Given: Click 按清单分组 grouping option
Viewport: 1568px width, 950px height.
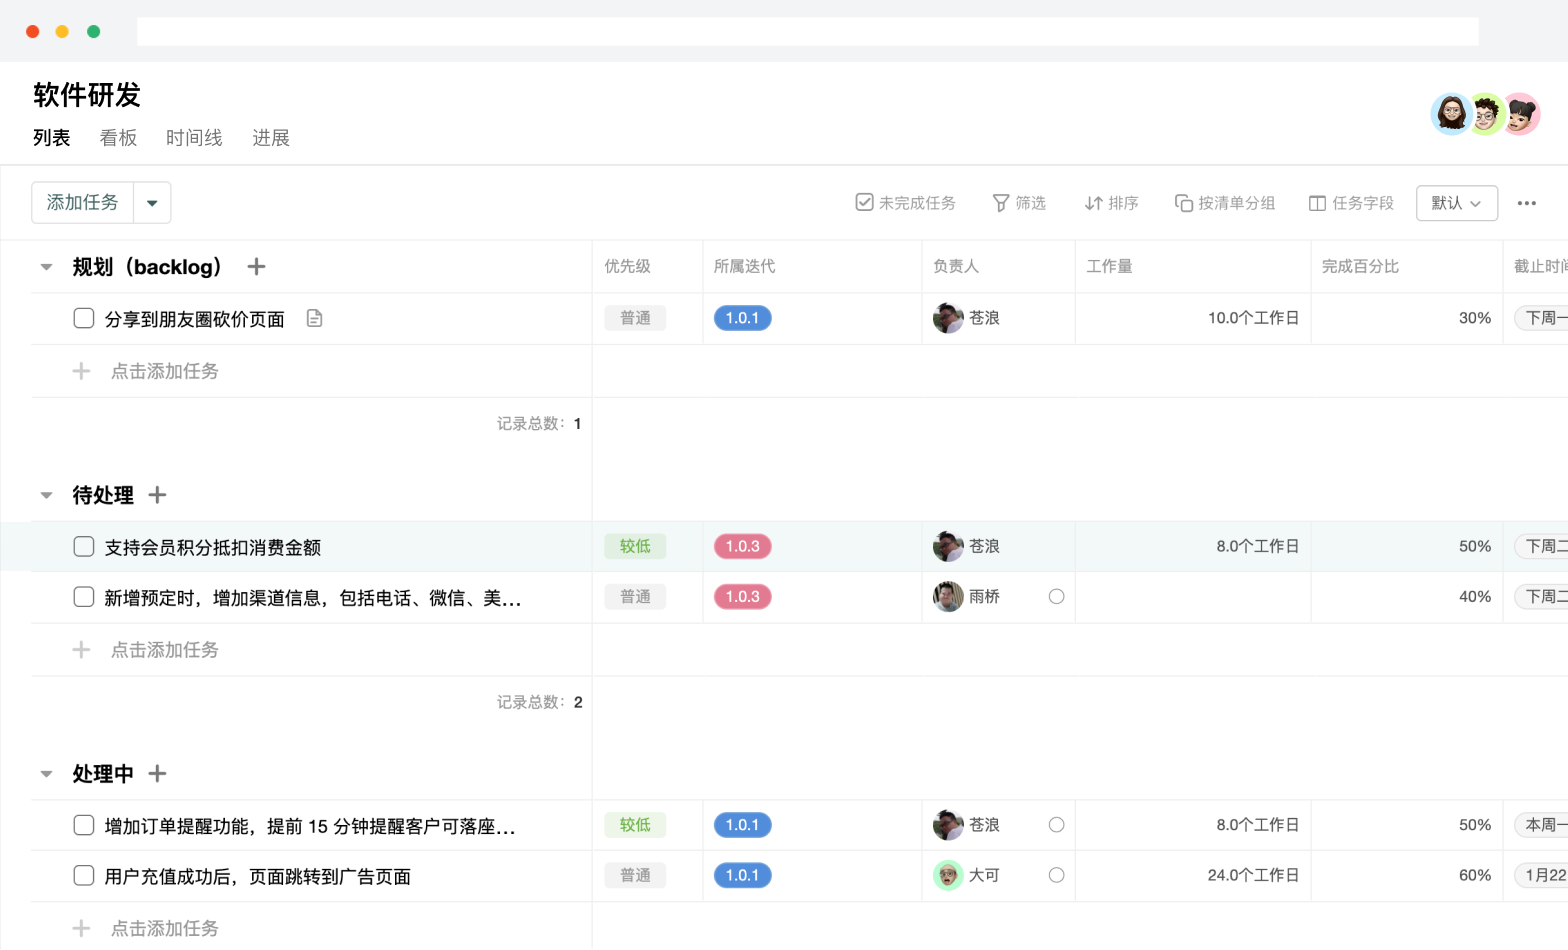Looking at the screenshot, I should [1225, 203].
